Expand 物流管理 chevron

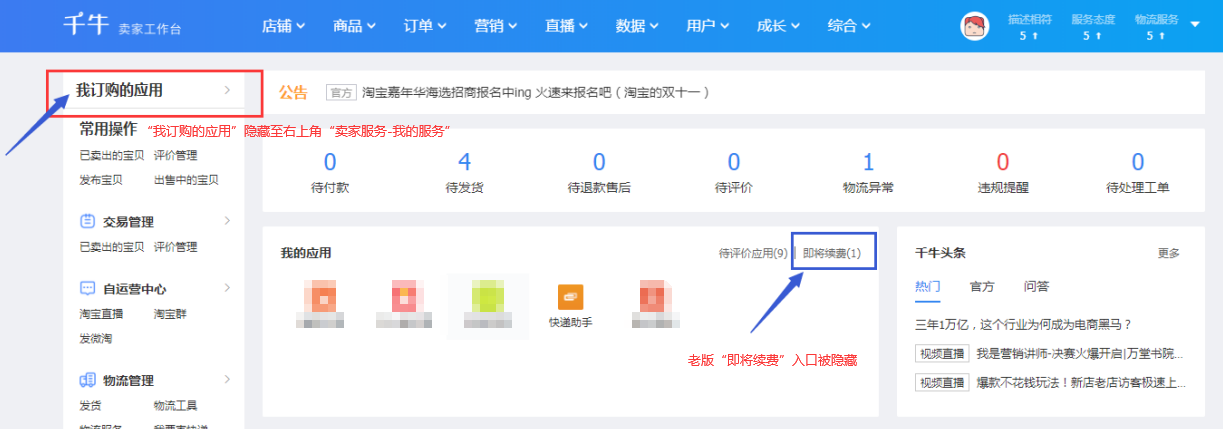point(227,379)
